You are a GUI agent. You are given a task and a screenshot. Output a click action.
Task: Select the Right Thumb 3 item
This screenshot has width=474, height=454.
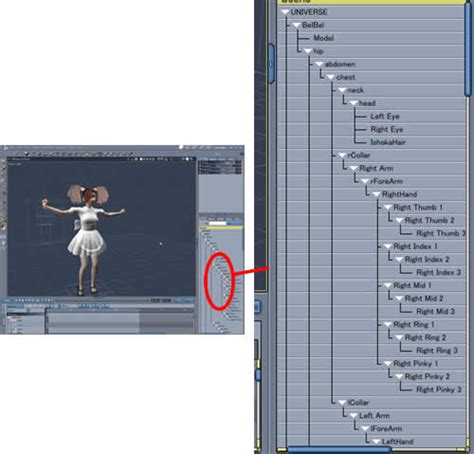441,233
